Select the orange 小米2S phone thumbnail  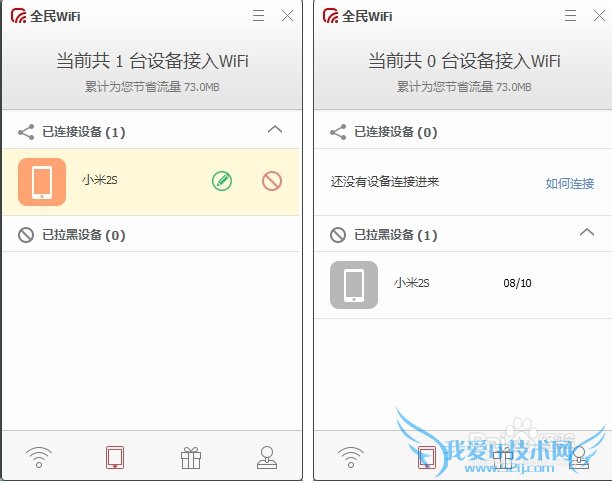point(42,182)
